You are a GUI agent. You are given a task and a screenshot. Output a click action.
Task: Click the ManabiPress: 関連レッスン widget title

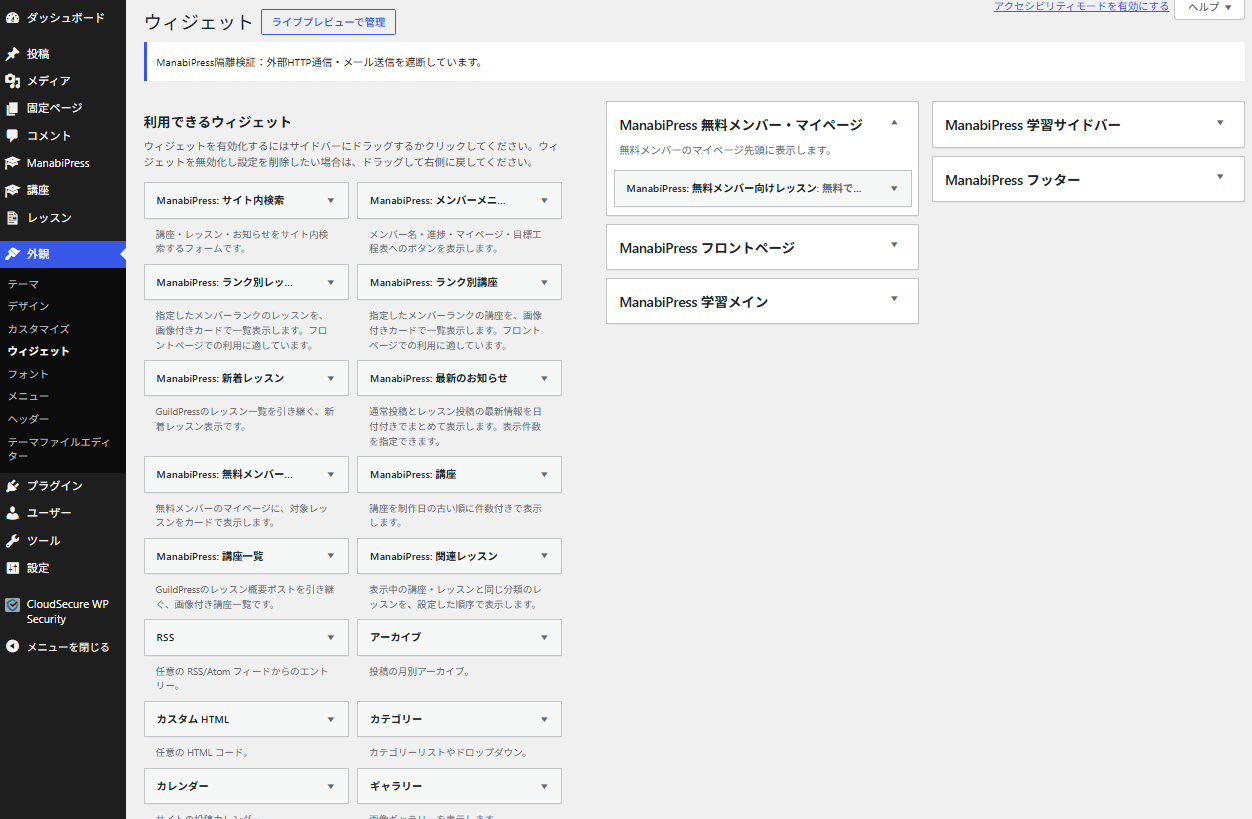434,556
